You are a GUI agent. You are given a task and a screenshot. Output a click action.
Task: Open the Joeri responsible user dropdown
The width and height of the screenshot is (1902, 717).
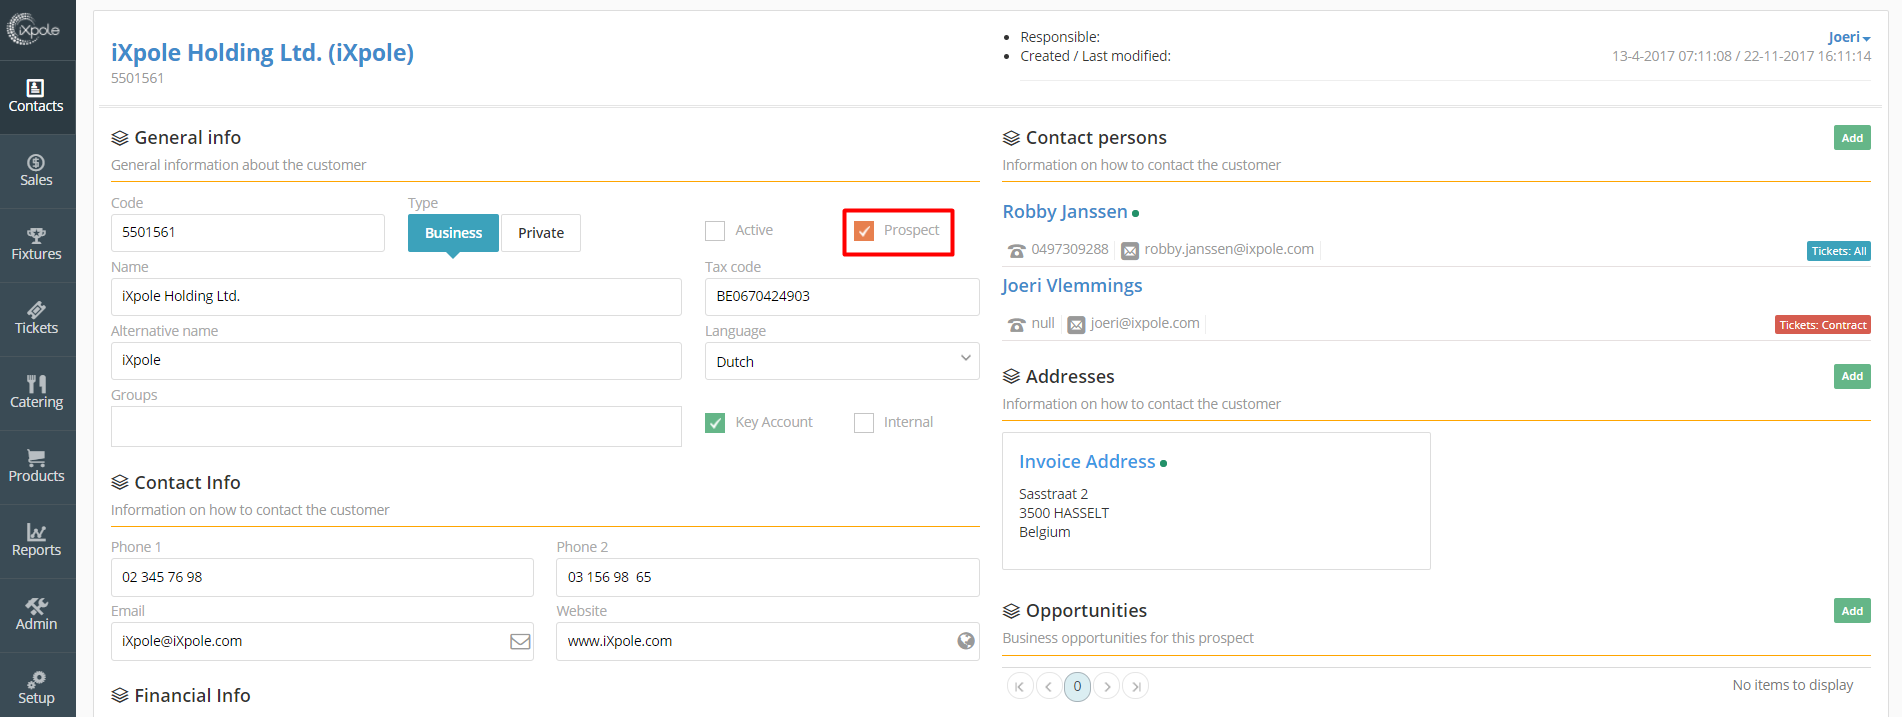click(x=1849, y=37)
